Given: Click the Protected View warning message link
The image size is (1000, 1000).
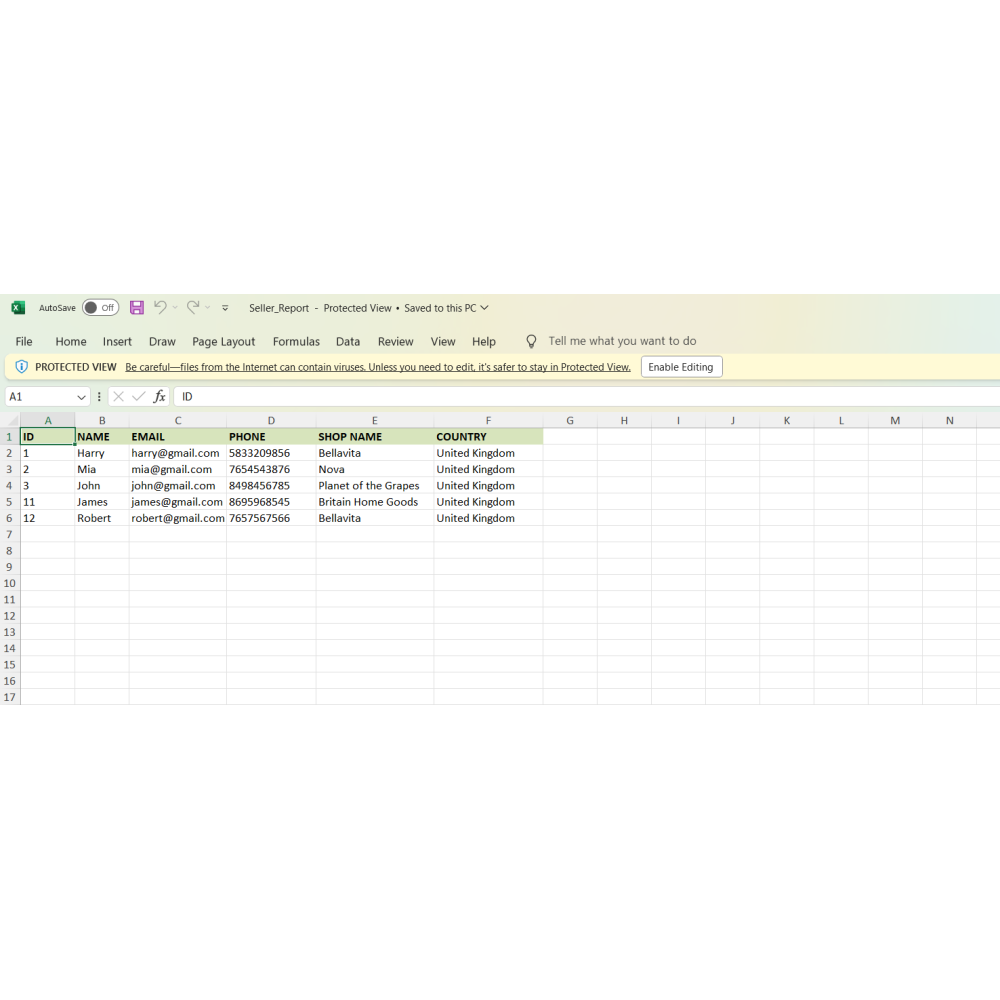Looking at the screenshot, I should 378,367.
